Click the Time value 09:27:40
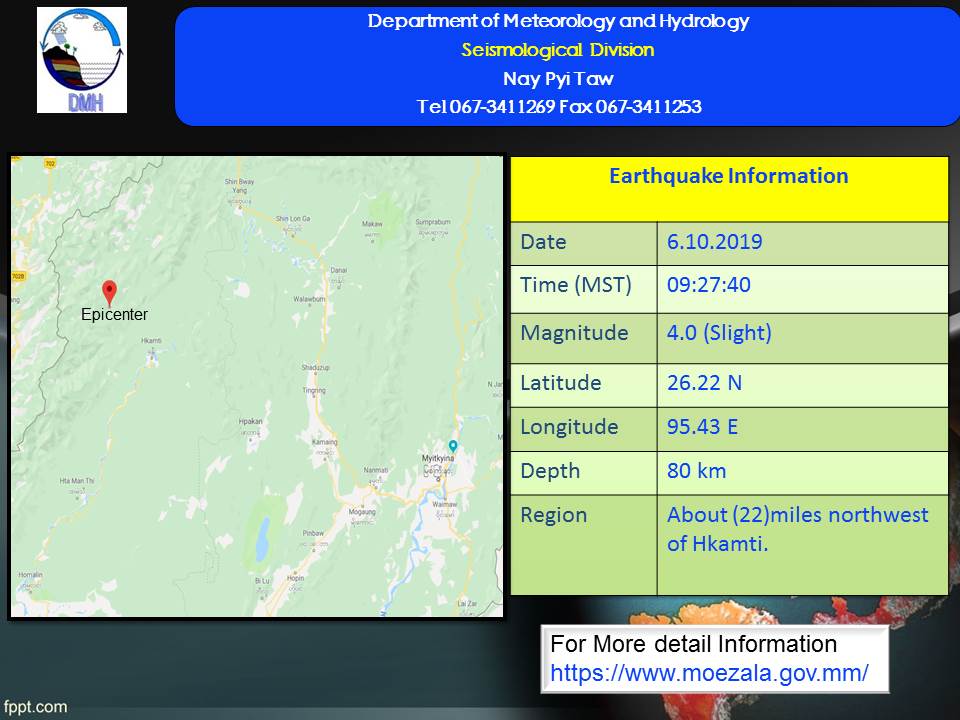Screen dimensions: 960x720 (x=708, y=286)
